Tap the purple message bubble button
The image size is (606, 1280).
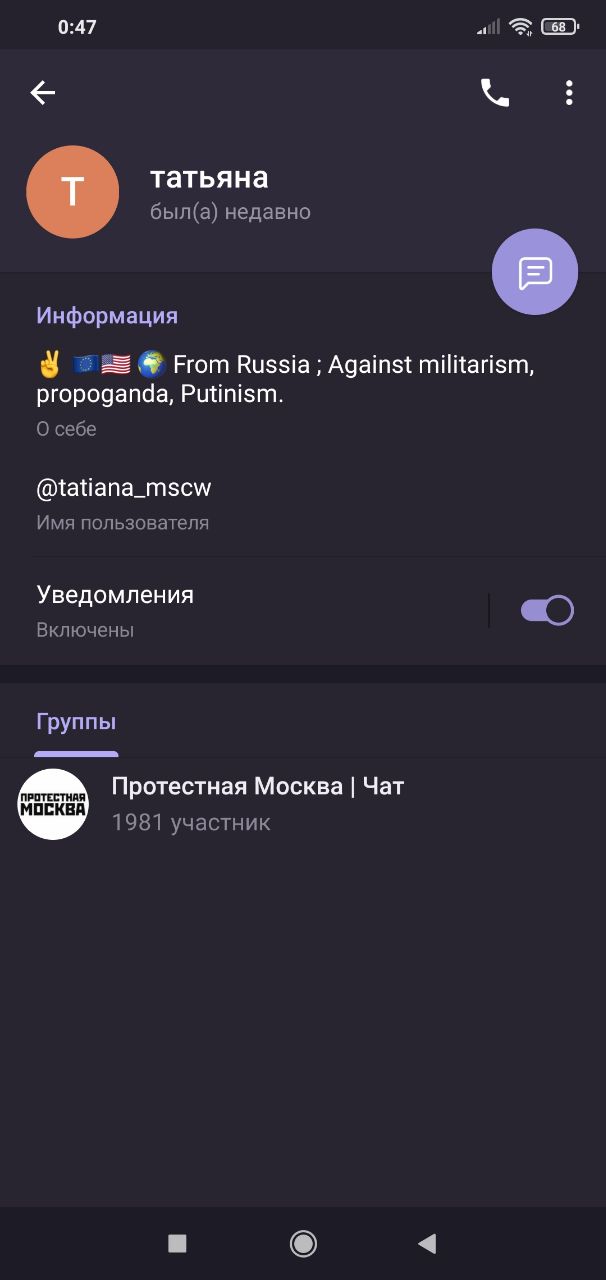[535, 272]
